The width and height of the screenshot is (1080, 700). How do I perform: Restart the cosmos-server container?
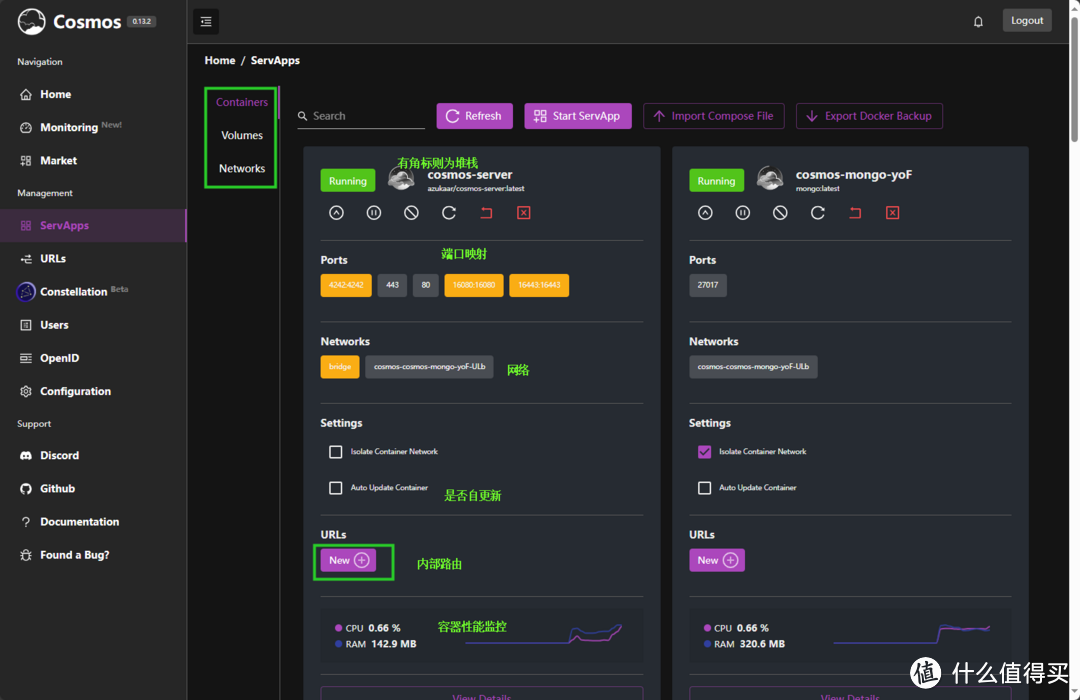tap(448, 213)
